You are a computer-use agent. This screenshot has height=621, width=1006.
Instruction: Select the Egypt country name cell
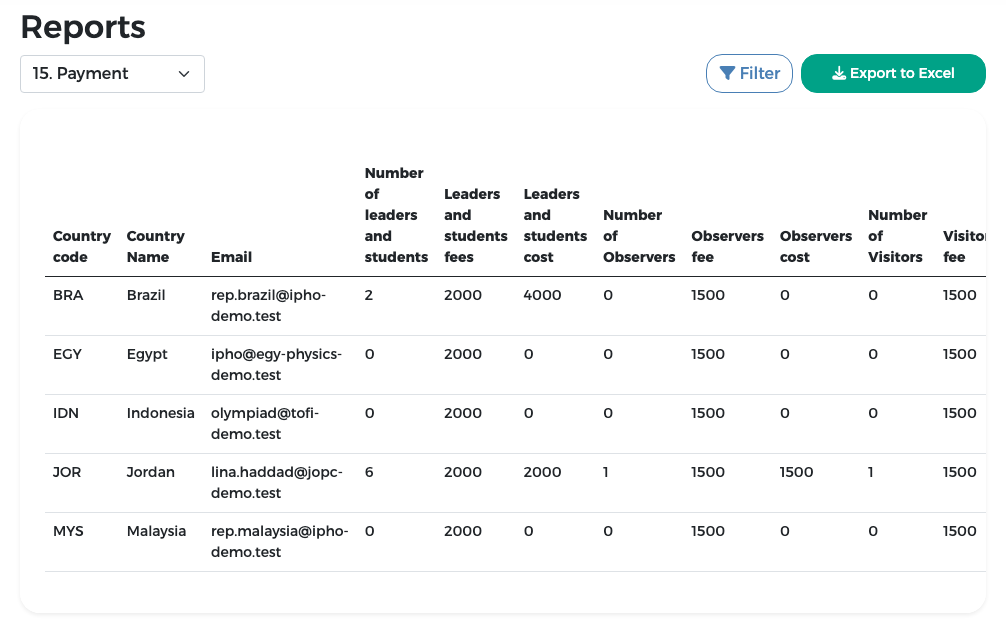(147, 355)
